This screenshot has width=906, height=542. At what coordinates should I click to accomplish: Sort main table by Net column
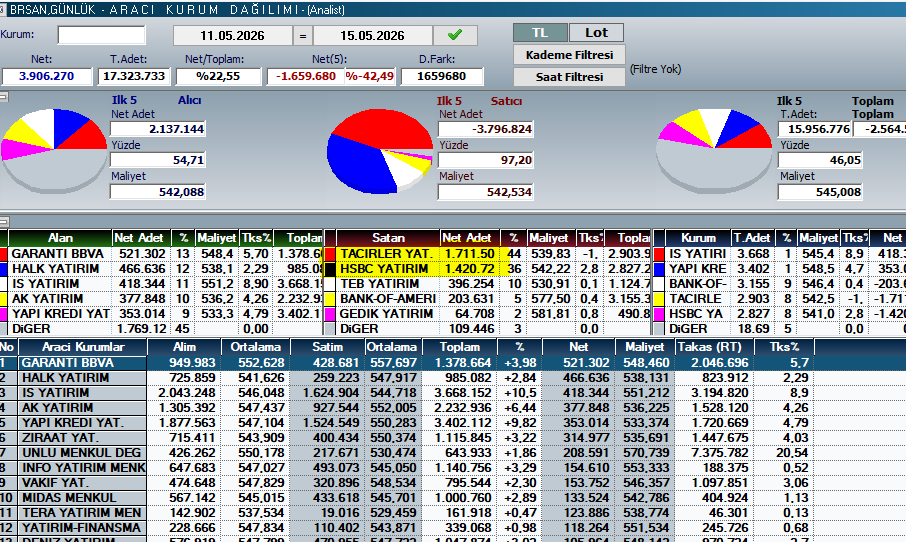pos(578,347)
